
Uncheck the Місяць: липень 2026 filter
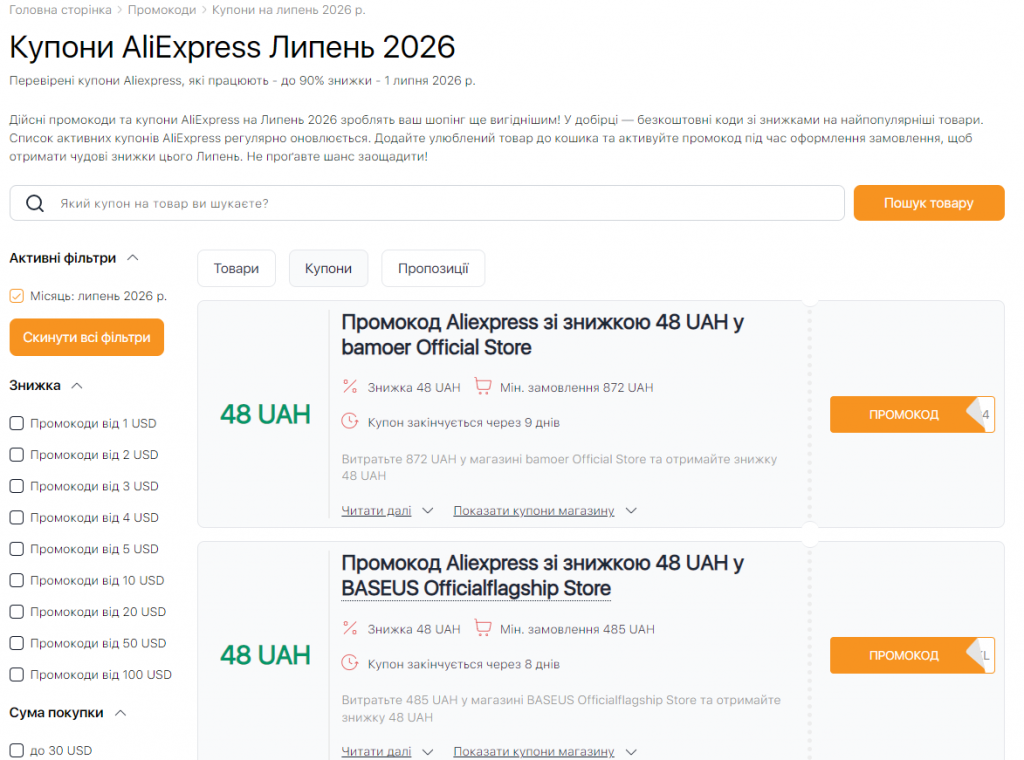tap(16, 296)
